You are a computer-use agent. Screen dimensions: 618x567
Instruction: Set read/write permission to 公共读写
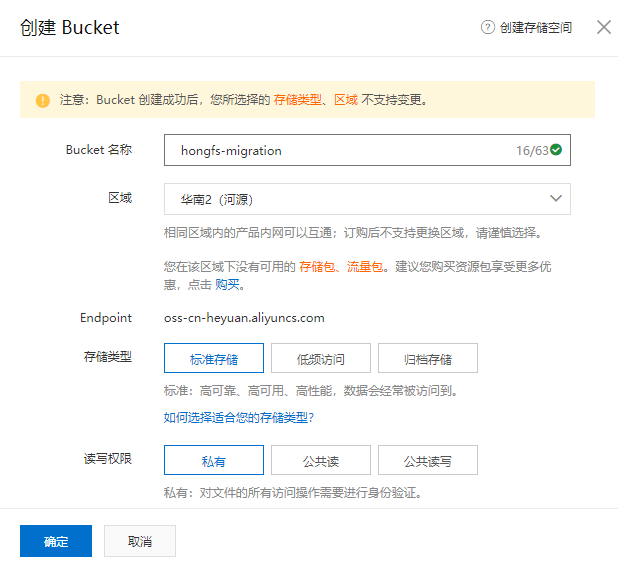click(x=427, y=460)
